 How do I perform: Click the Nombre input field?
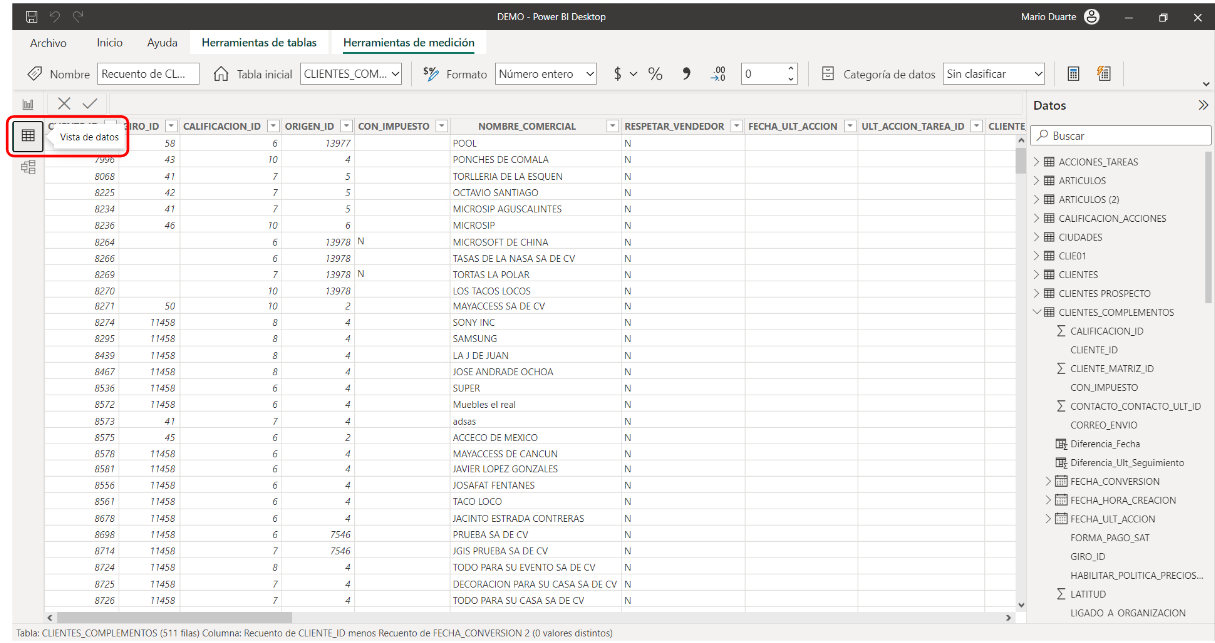click(148, 74)
